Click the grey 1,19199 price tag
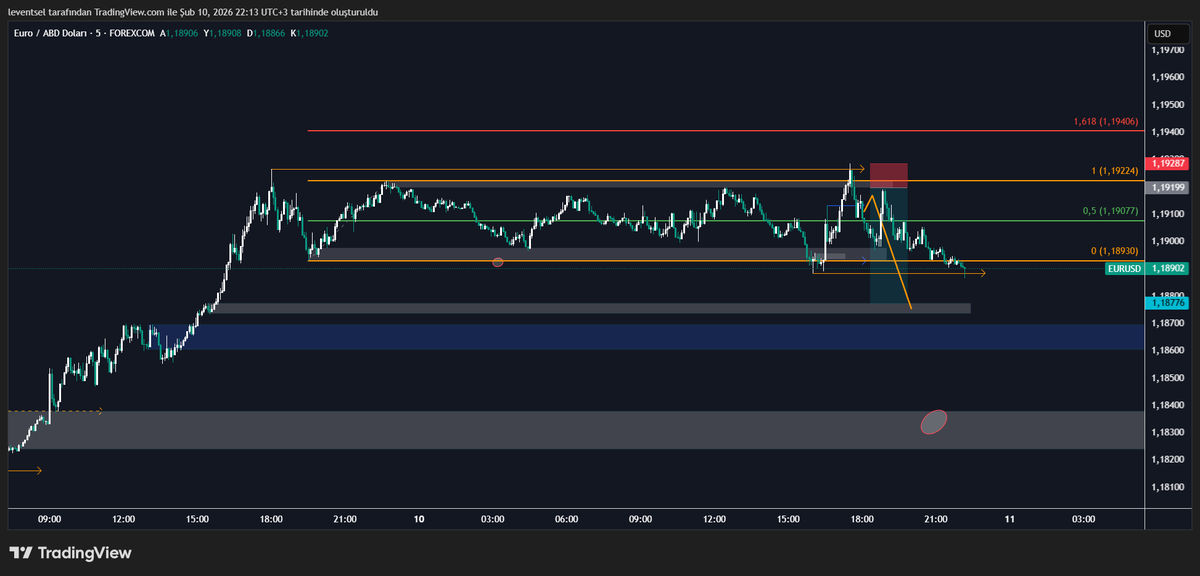Viewport: 1200px width, 576px height. 1168,187
